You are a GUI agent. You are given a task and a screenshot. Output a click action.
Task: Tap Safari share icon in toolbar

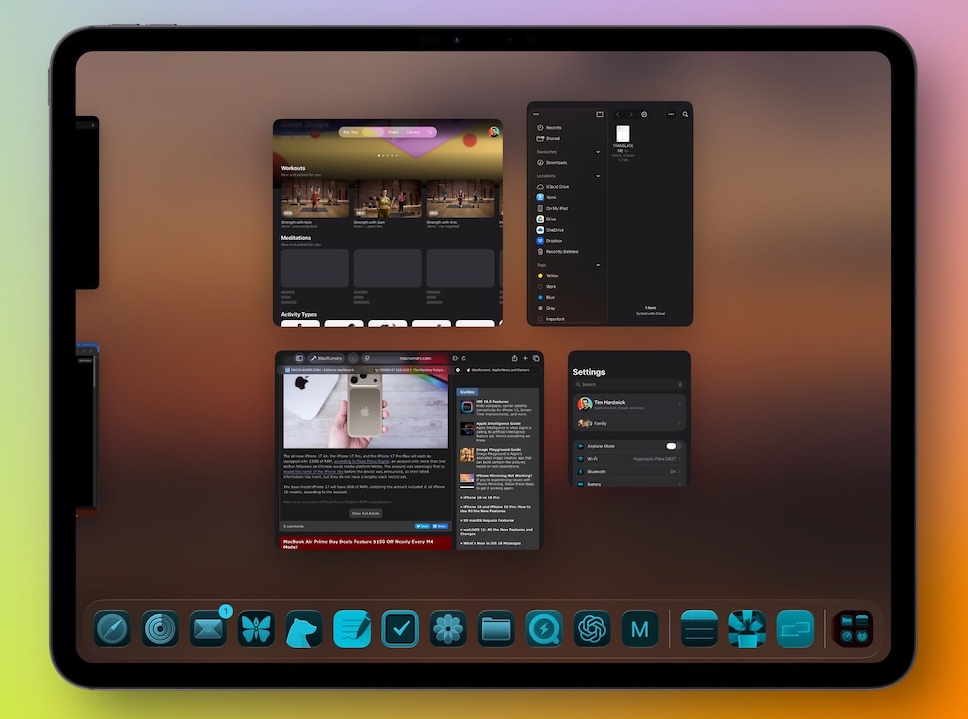514,358
